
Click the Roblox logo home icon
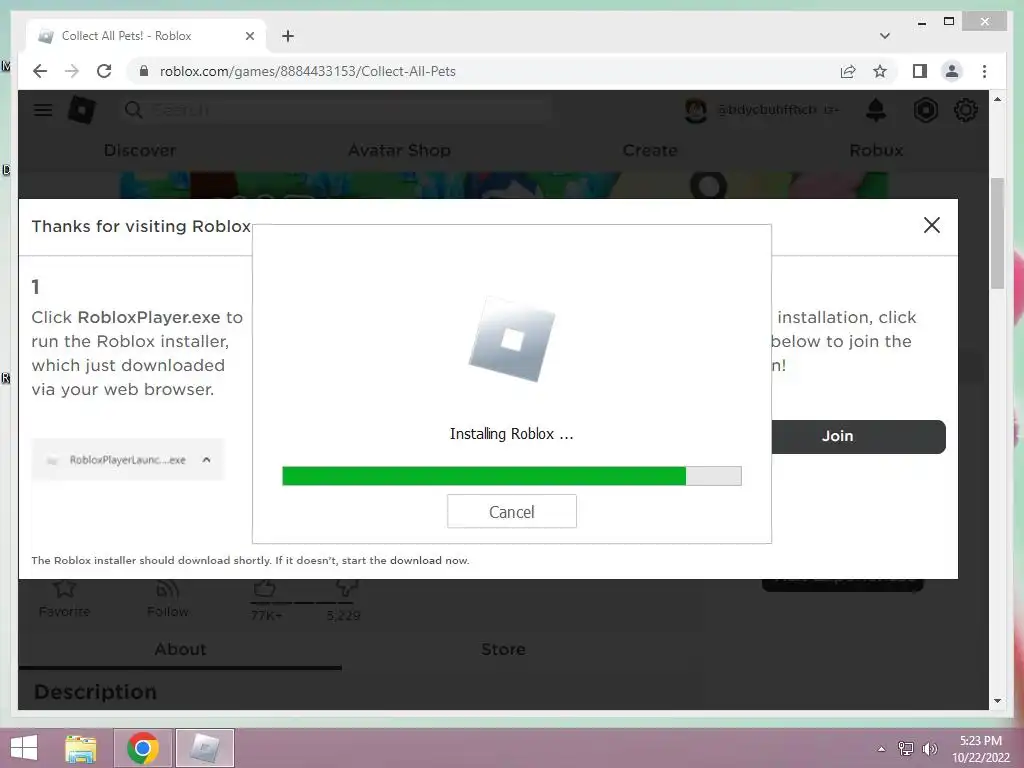tap(82, 109)
